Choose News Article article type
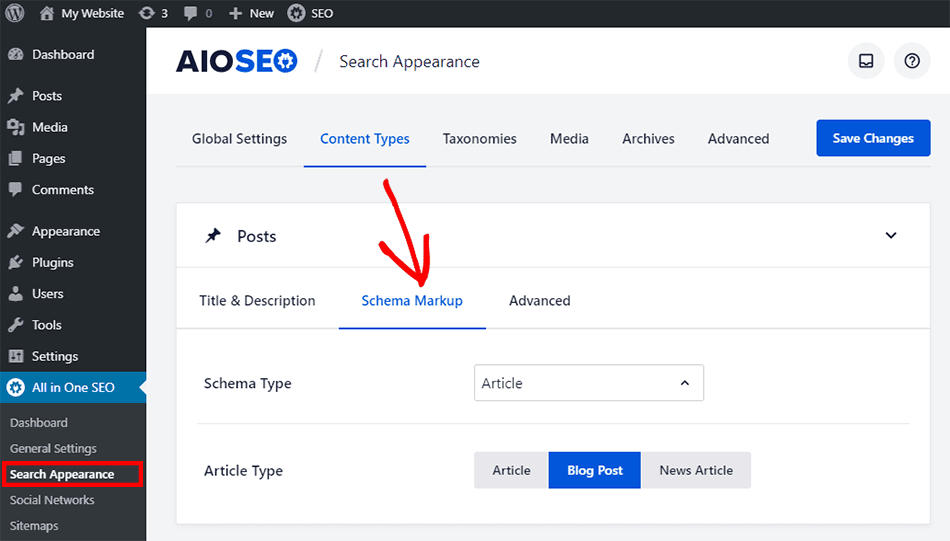Screen dimensions: 950x541 click(696, 470)
